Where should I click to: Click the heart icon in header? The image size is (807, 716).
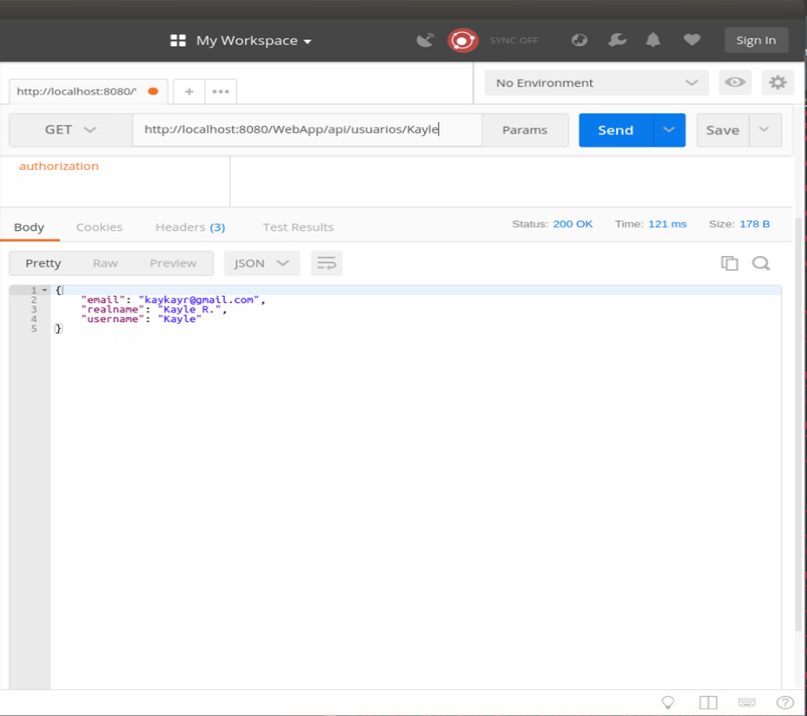coord(692,40)
